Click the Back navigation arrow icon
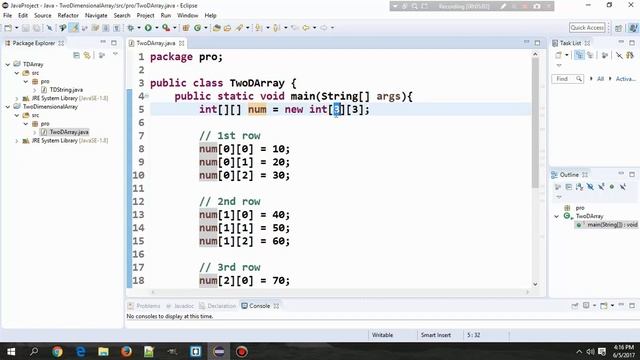The height and width of the screenshot is (360, 640). [x=306, y=28]
